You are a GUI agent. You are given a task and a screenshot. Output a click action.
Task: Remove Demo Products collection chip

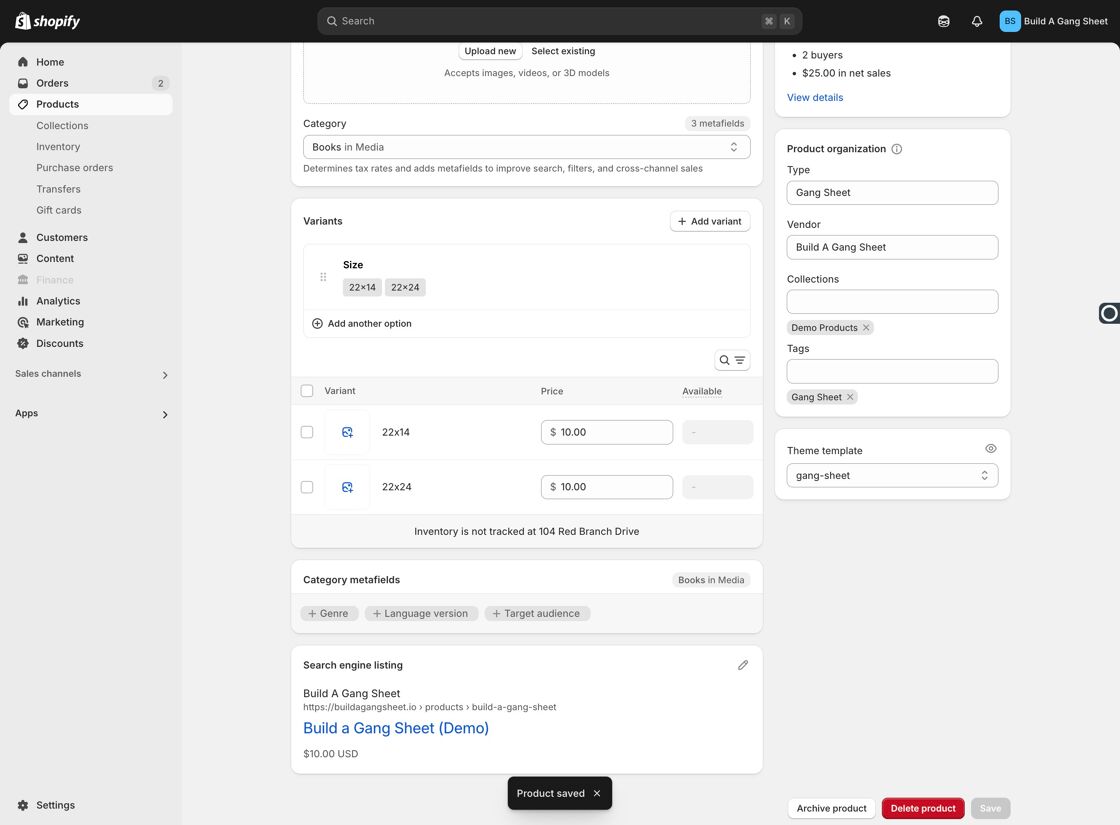click(x=866, y=328)
